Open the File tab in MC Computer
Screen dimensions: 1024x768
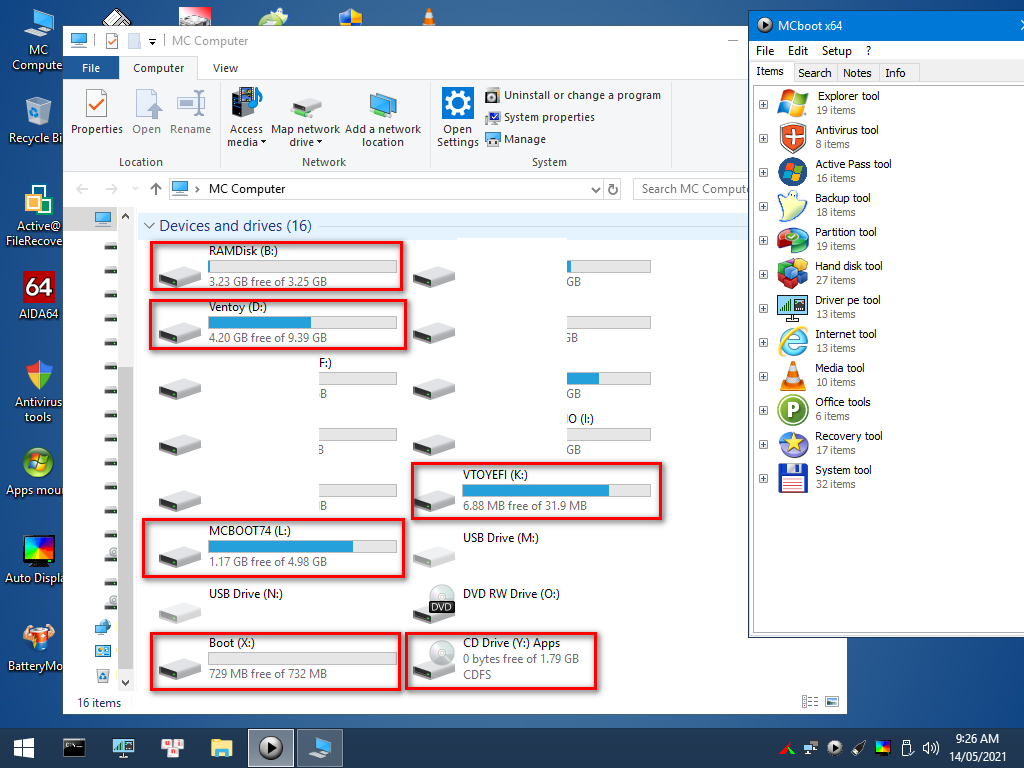(x=91, y=68)
